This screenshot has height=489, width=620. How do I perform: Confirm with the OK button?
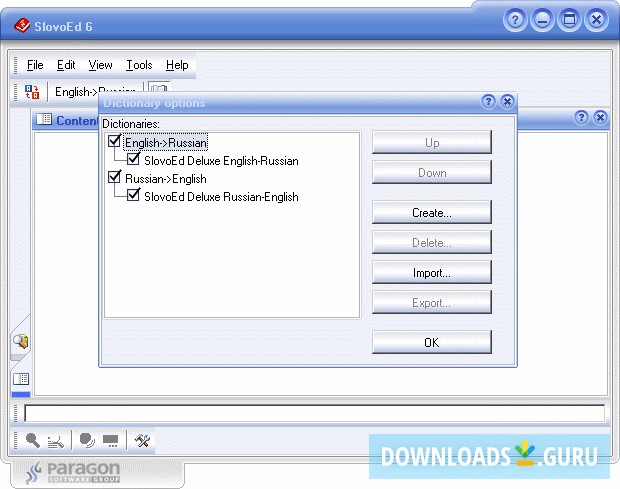coord(432,342)
